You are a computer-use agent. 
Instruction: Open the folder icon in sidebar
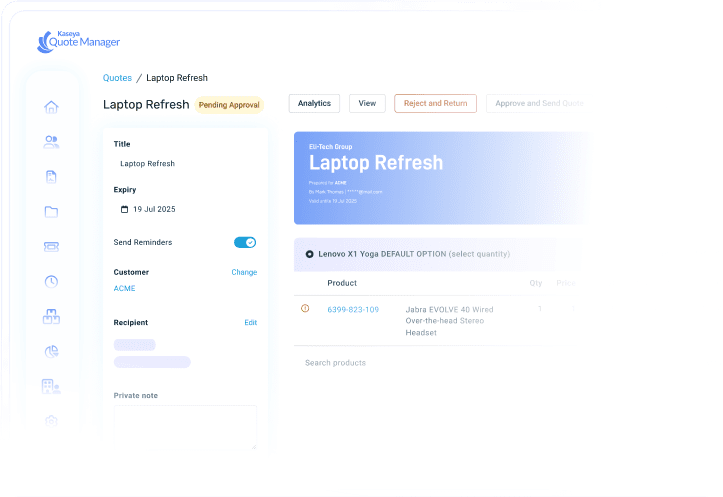[x=51, y=211]
